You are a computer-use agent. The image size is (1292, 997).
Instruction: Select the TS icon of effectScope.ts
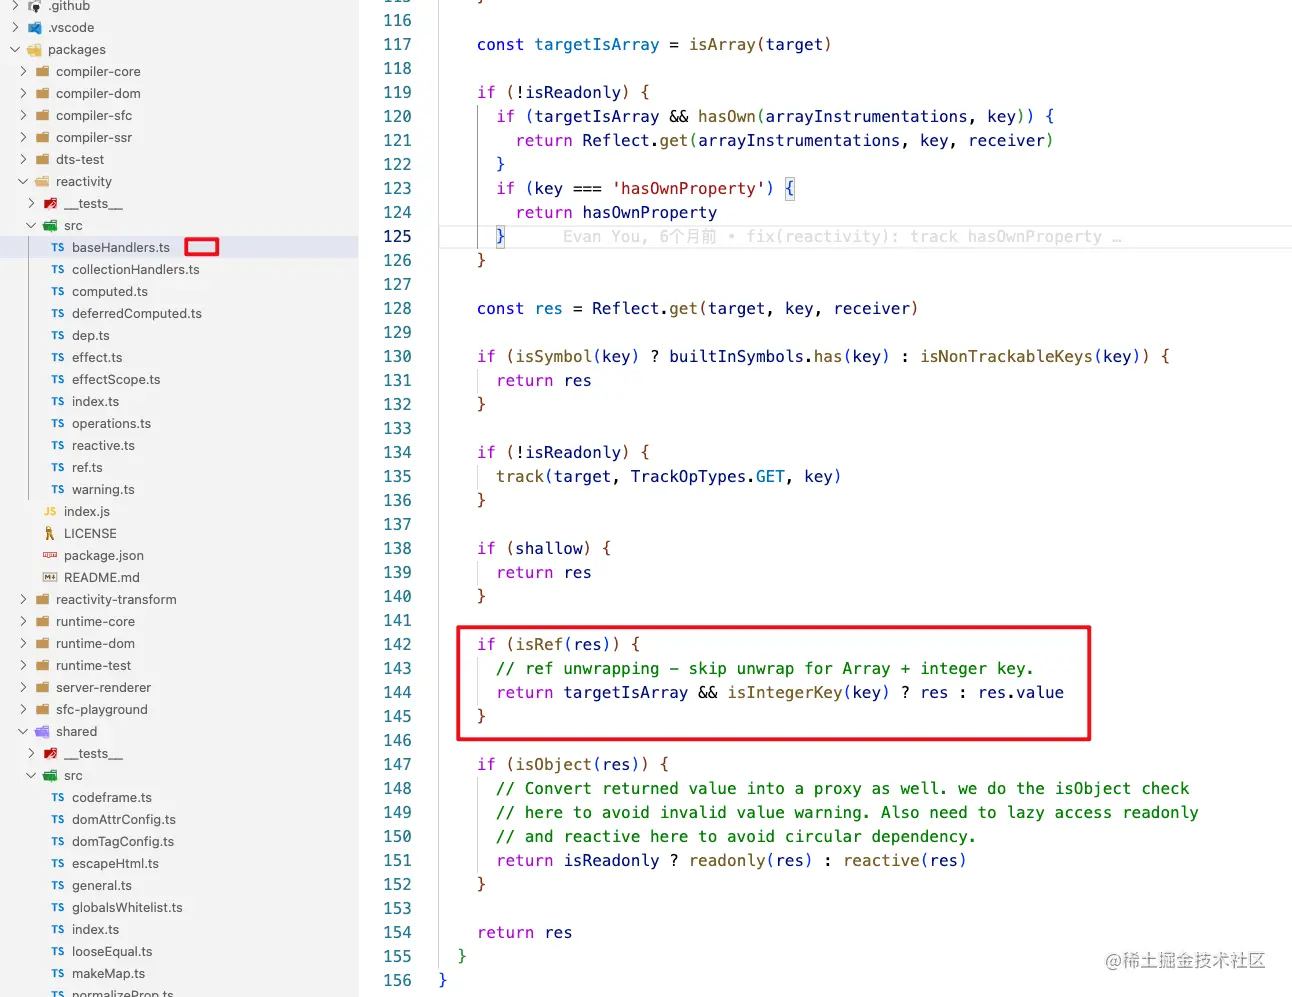[x=58, y=380]
